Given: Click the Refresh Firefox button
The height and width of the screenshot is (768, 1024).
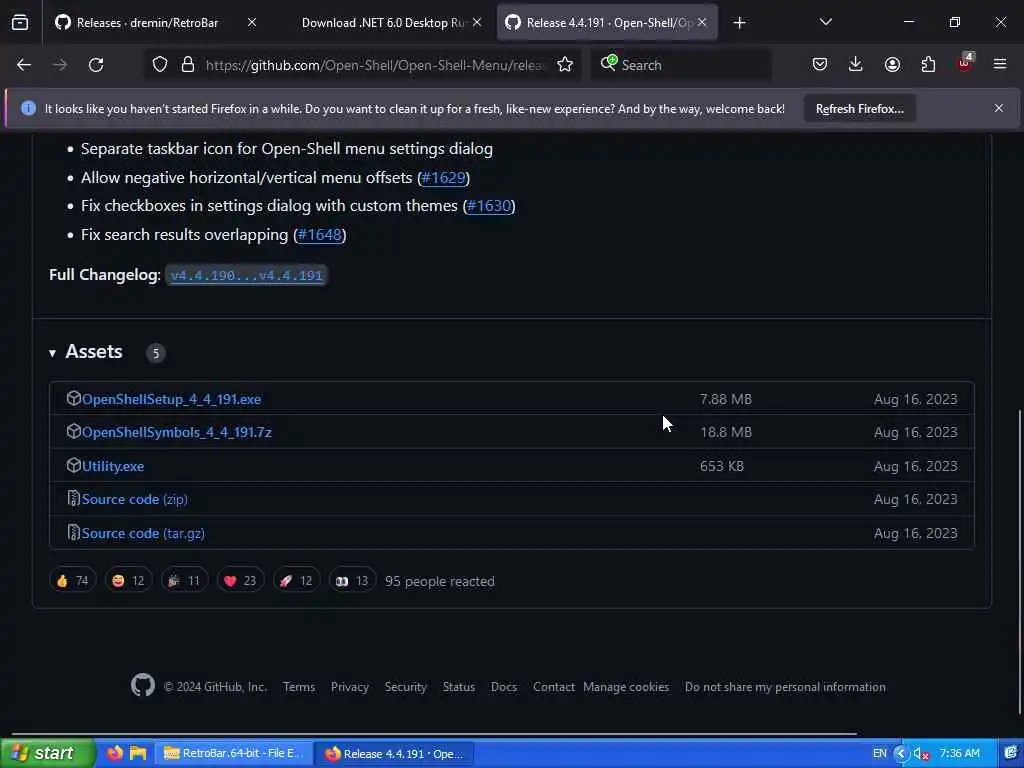Looking at the screenshot, I should (x=859, y=109).
